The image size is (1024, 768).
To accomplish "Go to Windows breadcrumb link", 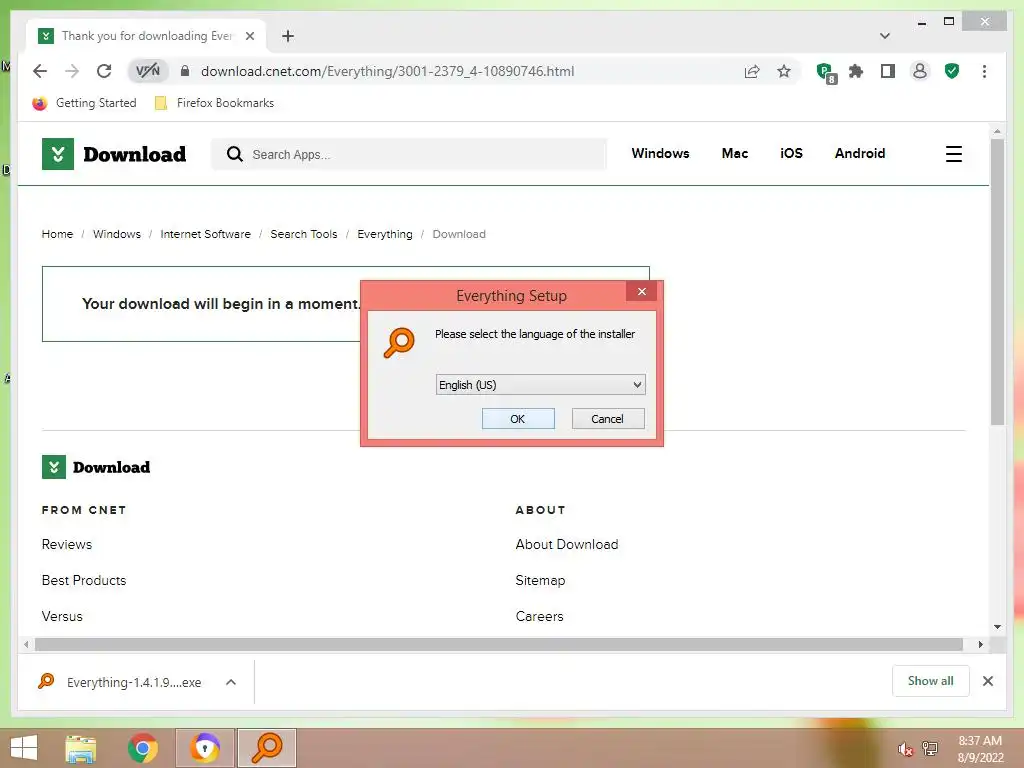I will (x=117, y=234).
